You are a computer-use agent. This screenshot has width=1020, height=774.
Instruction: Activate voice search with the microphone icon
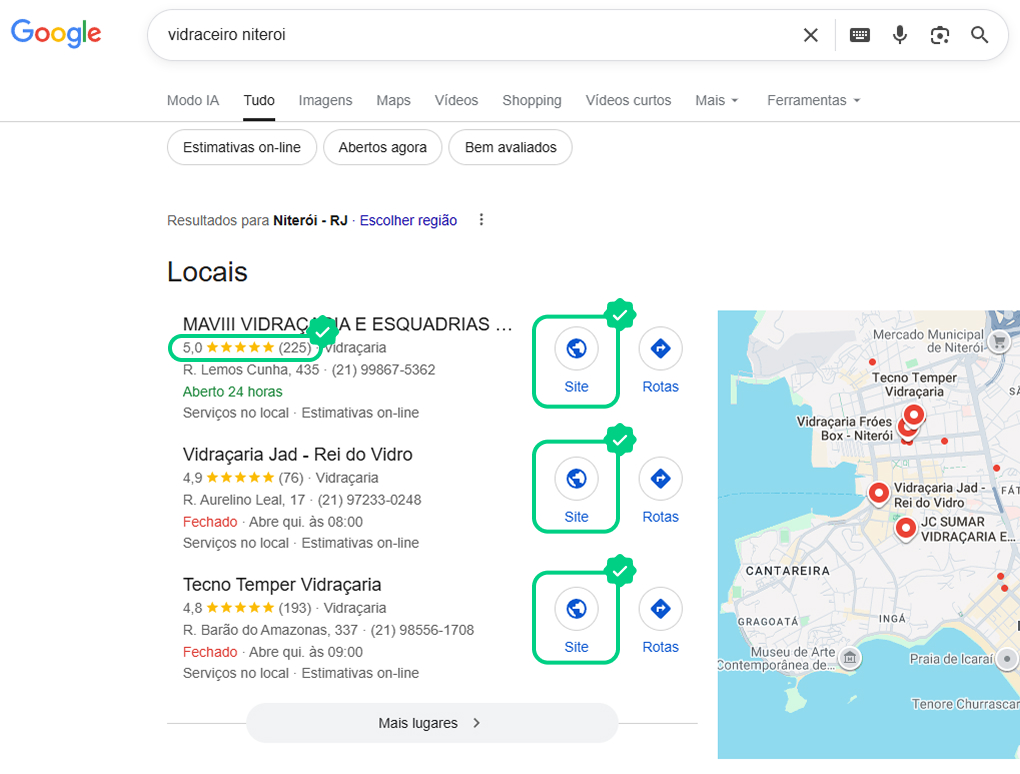point(899,34)
